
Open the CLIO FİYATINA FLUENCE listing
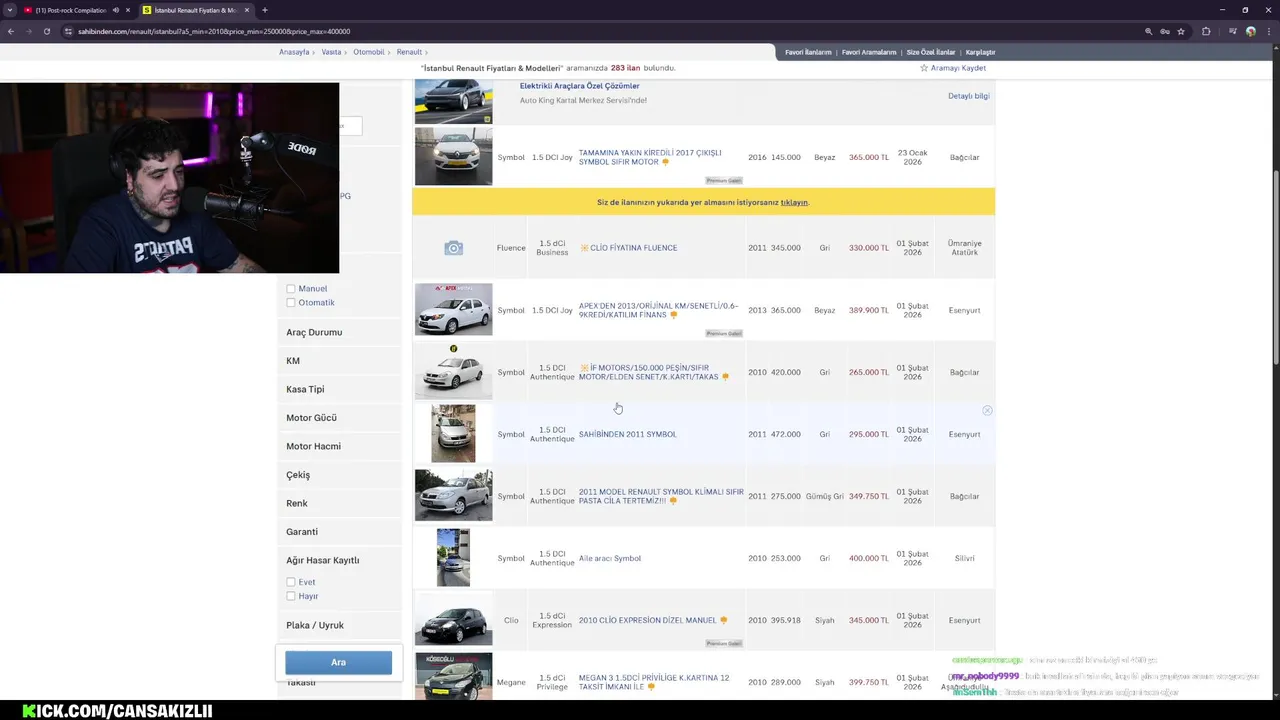click(x=633, y=248)
